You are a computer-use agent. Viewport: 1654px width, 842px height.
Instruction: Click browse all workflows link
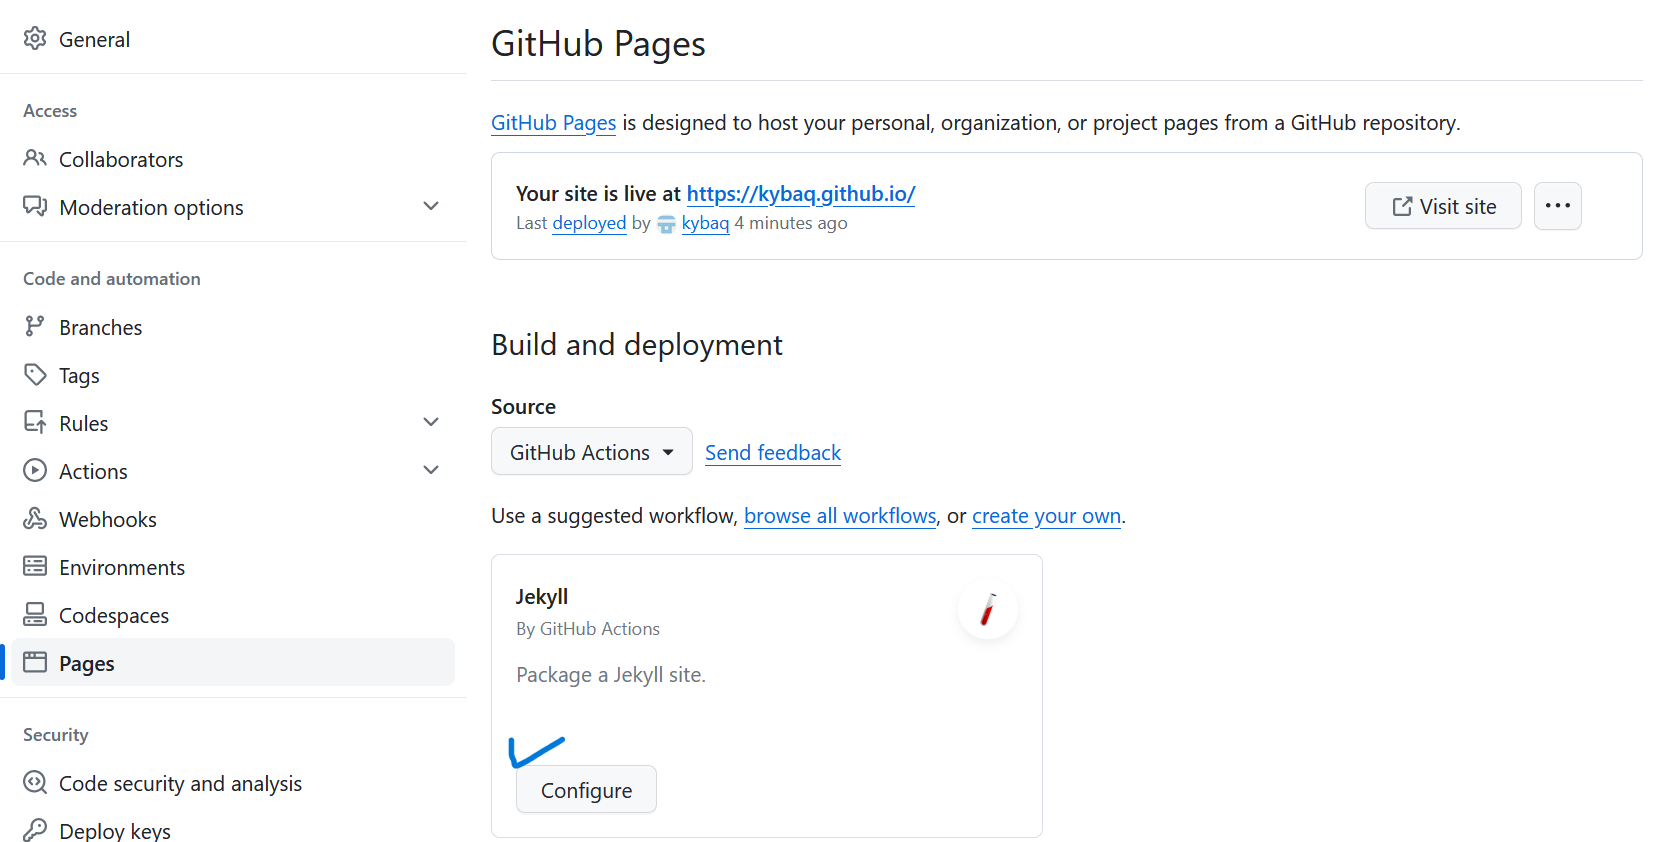coord(840,516)
